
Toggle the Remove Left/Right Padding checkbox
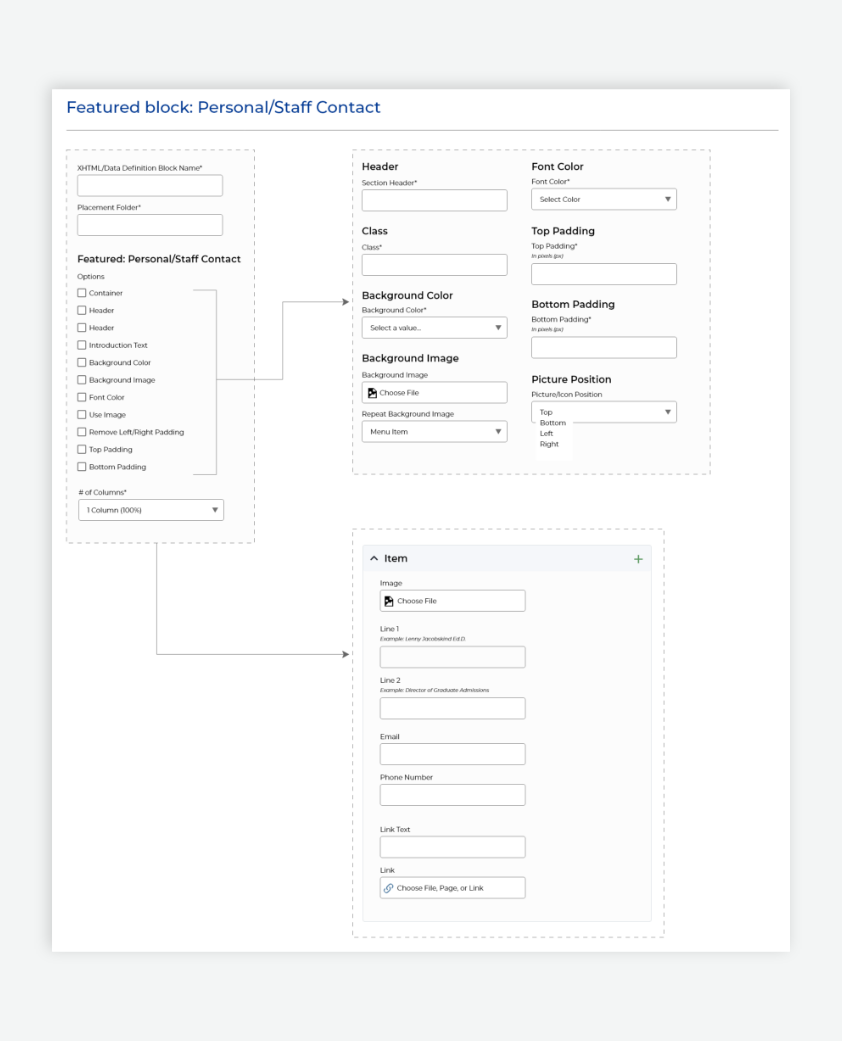pos(82,431)
